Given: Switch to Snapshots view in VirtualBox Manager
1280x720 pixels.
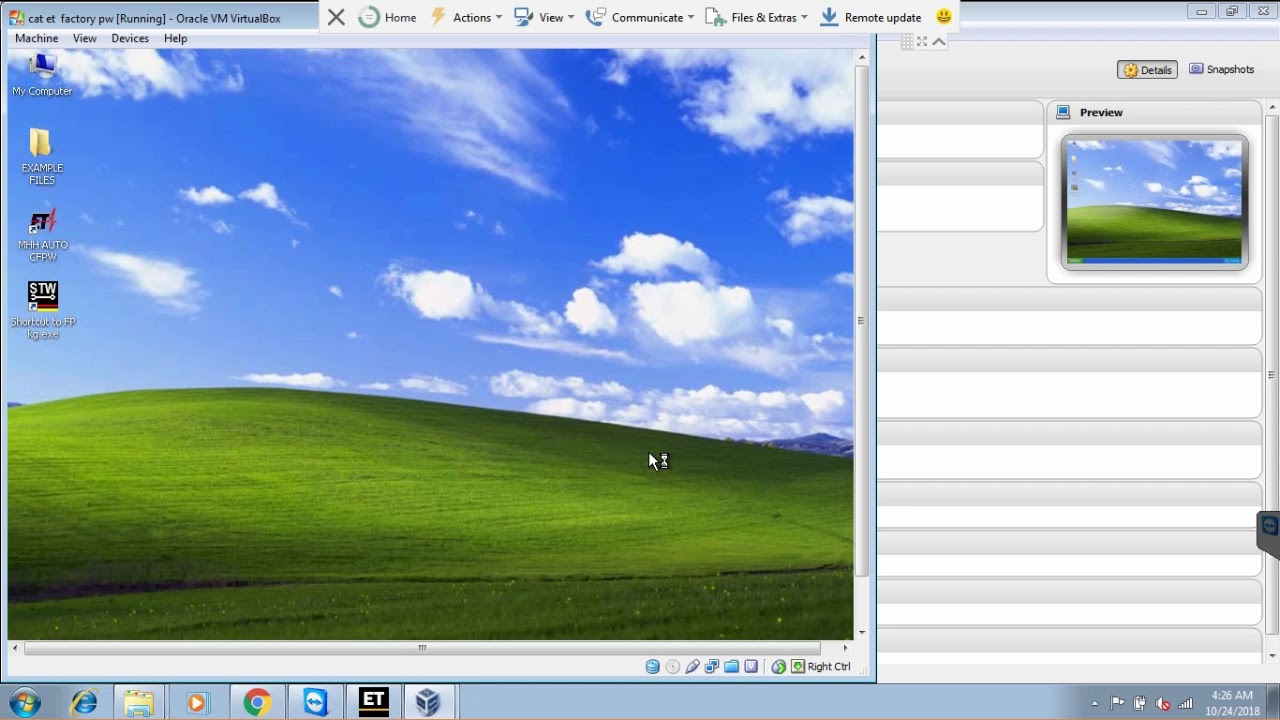Looking at the screenshot, I should pos(1221,70).
